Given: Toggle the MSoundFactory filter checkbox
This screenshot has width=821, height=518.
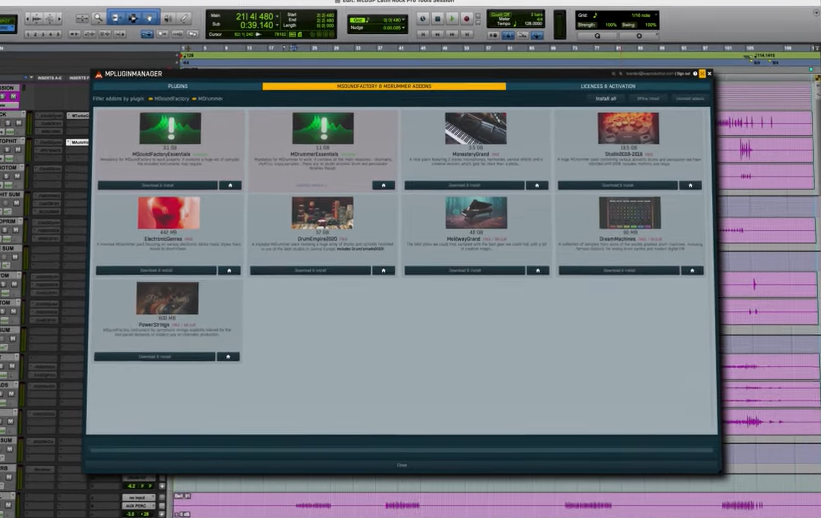Looking at the screenshot, I should point(152,99).
